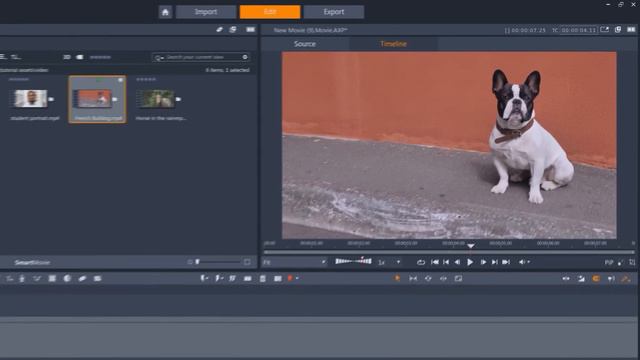Open the audio mixer toolbar icon
Viewport: 640px width, 360px height.
pyautogui.click(x=22, y=278)
